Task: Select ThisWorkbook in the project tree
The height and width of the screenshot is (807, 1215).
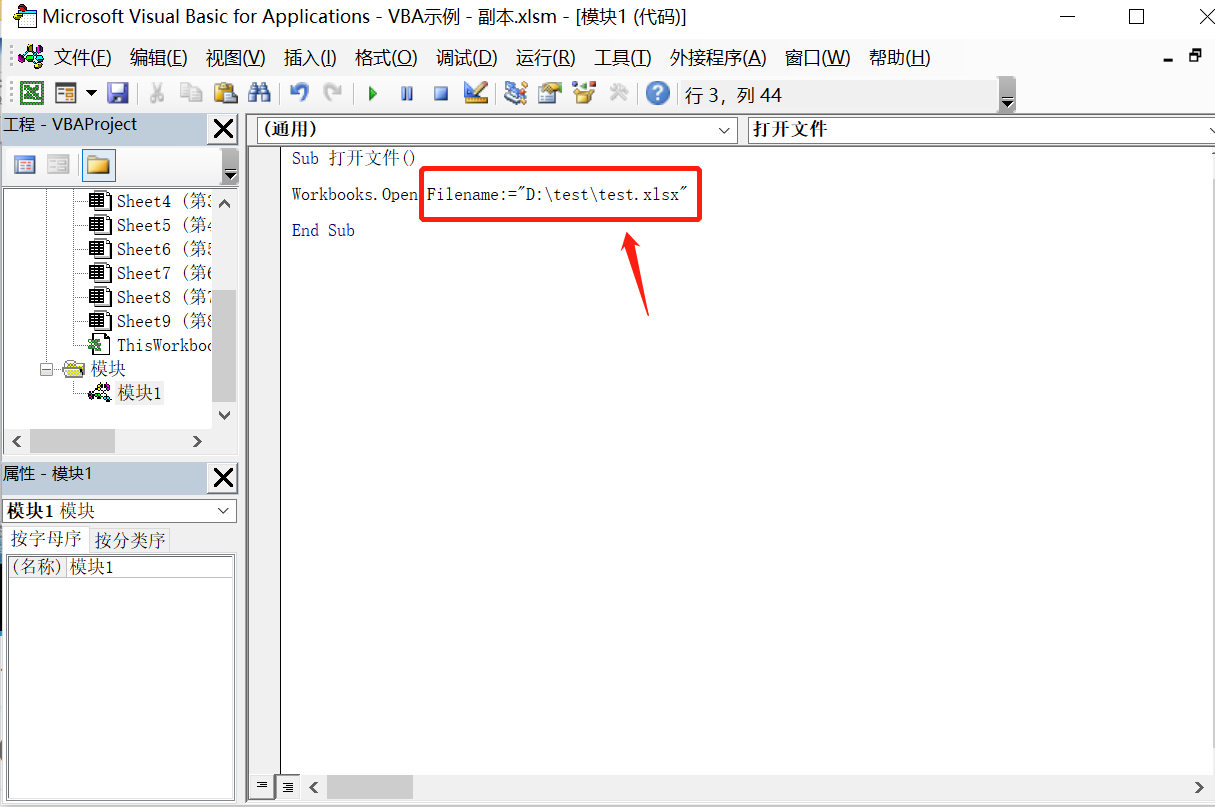Action: [x=150, y=345]
